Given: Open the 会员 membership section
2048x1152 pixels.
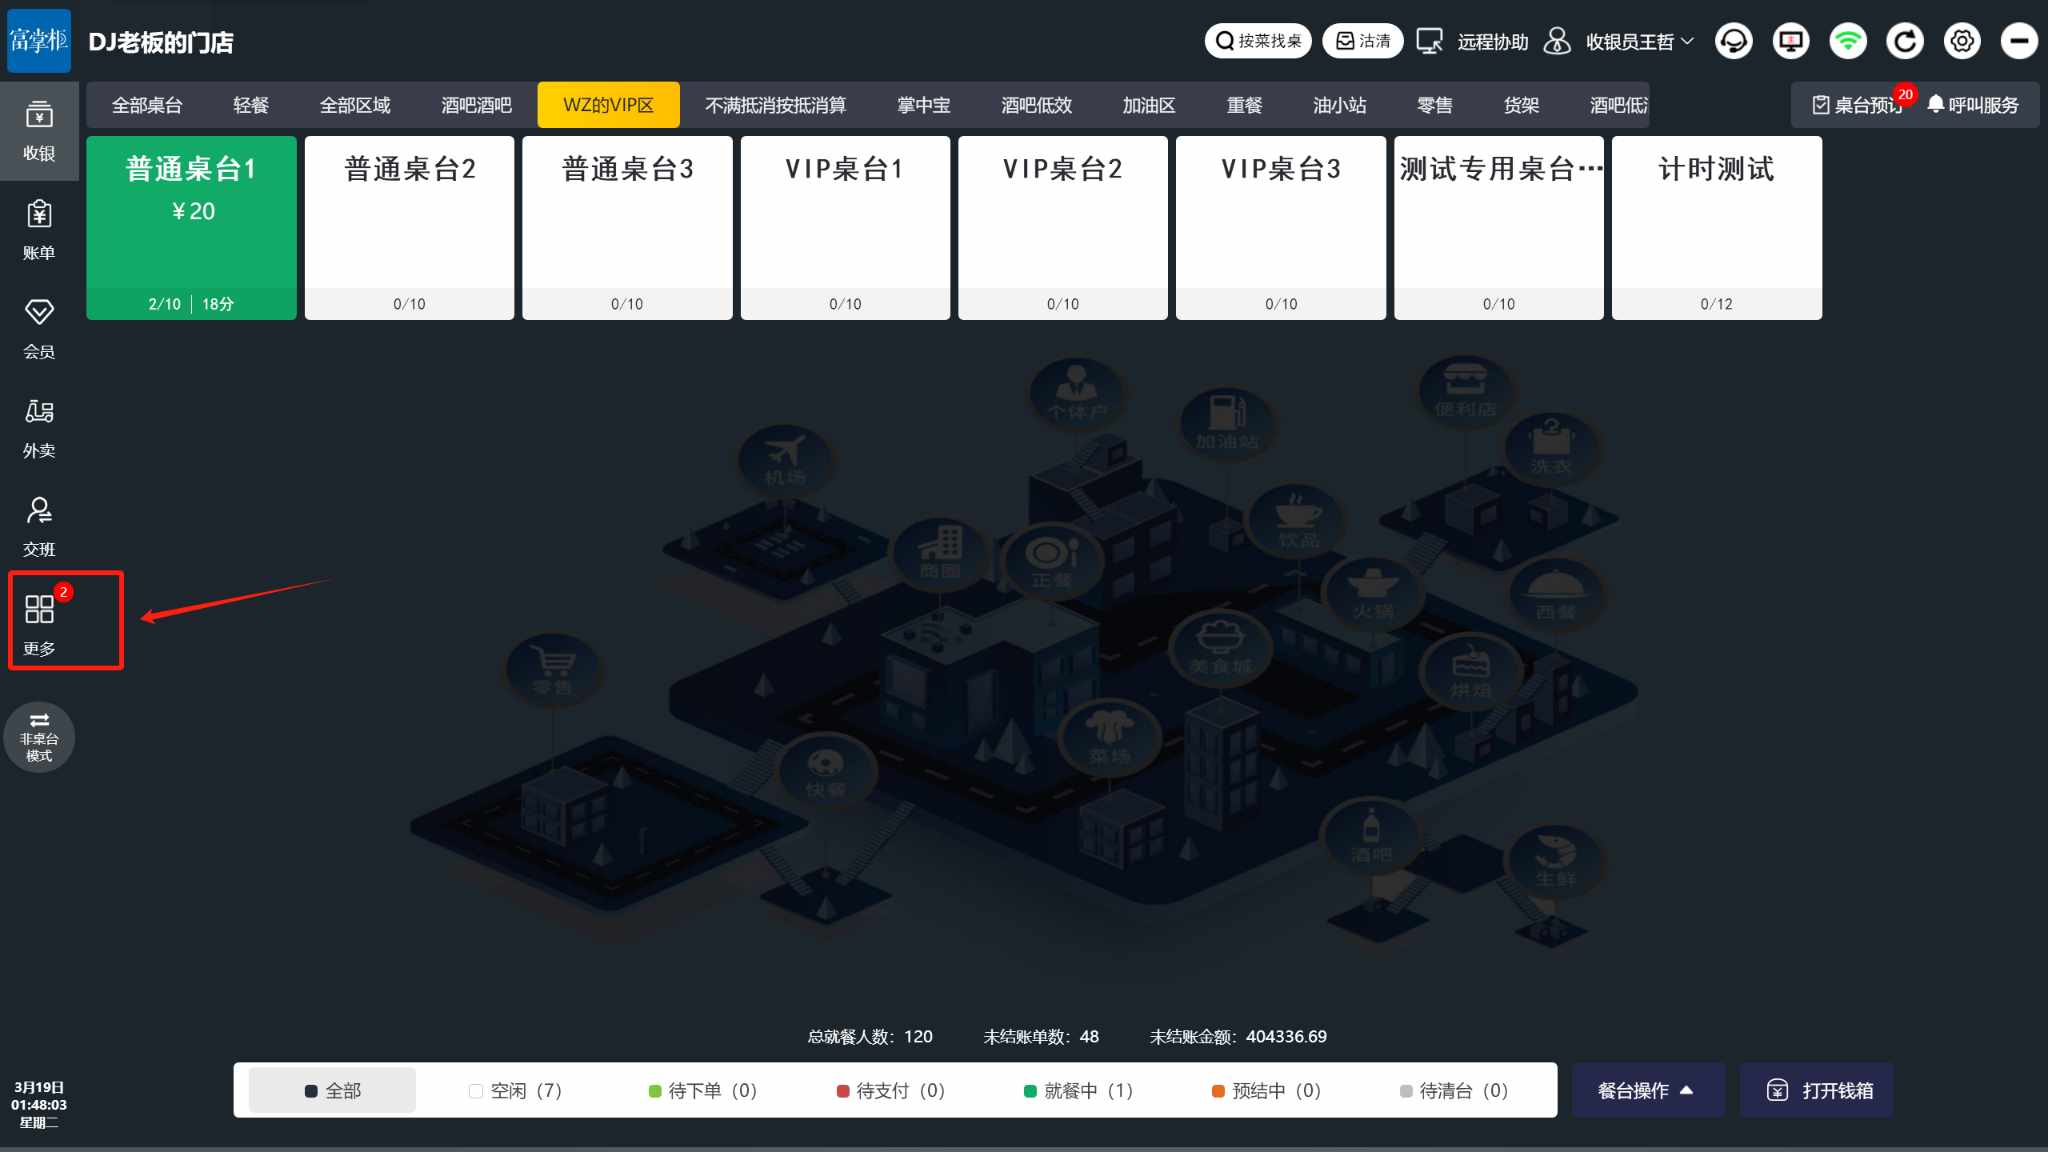Looking at the screenshot, I should [39, 330].
